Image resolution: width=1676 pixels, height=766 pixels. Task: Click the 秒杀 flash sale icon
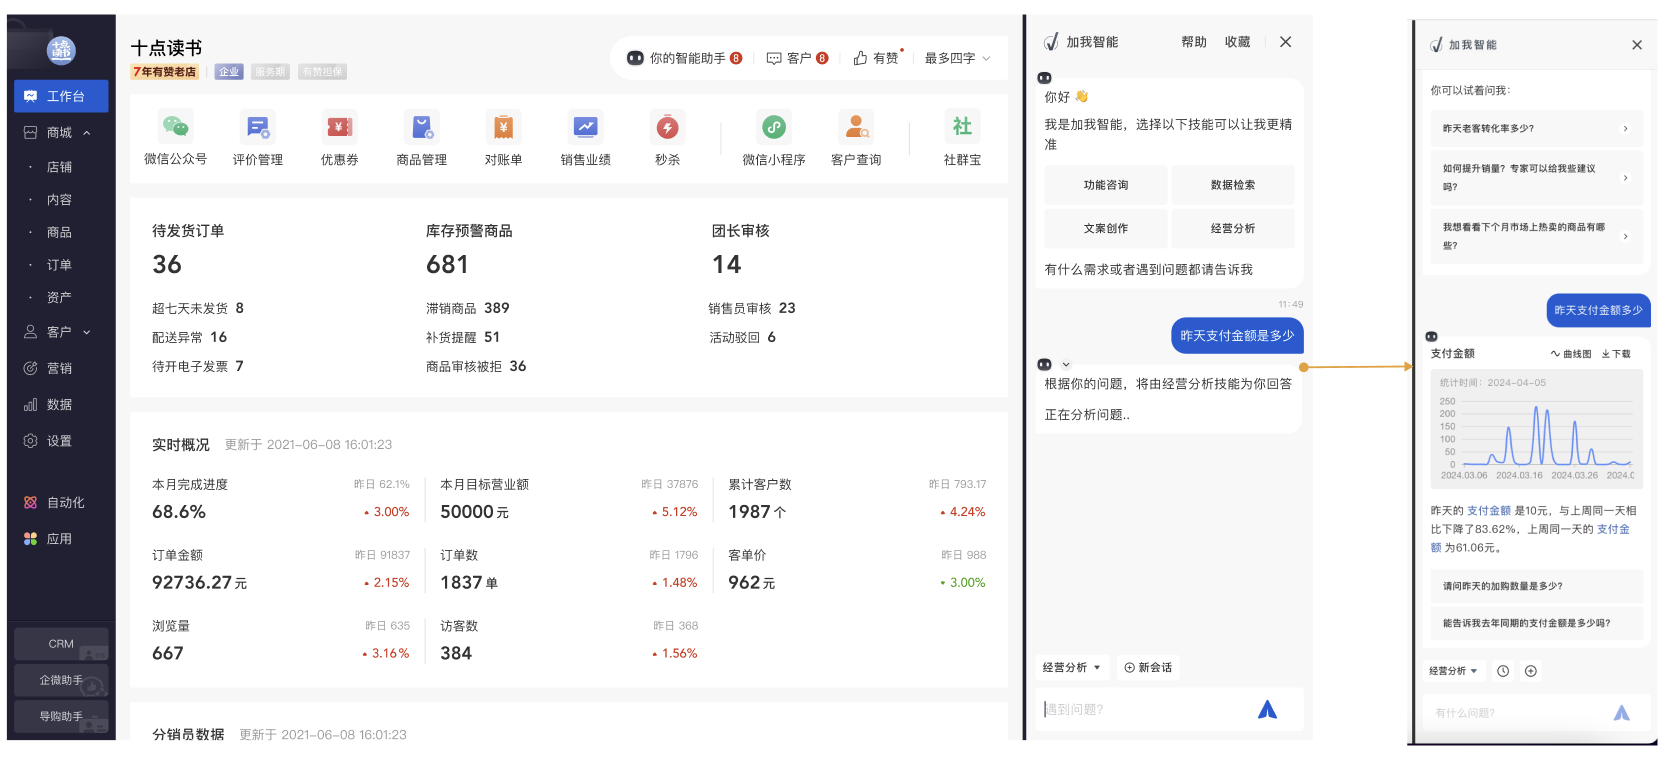[x=667, y=127]
